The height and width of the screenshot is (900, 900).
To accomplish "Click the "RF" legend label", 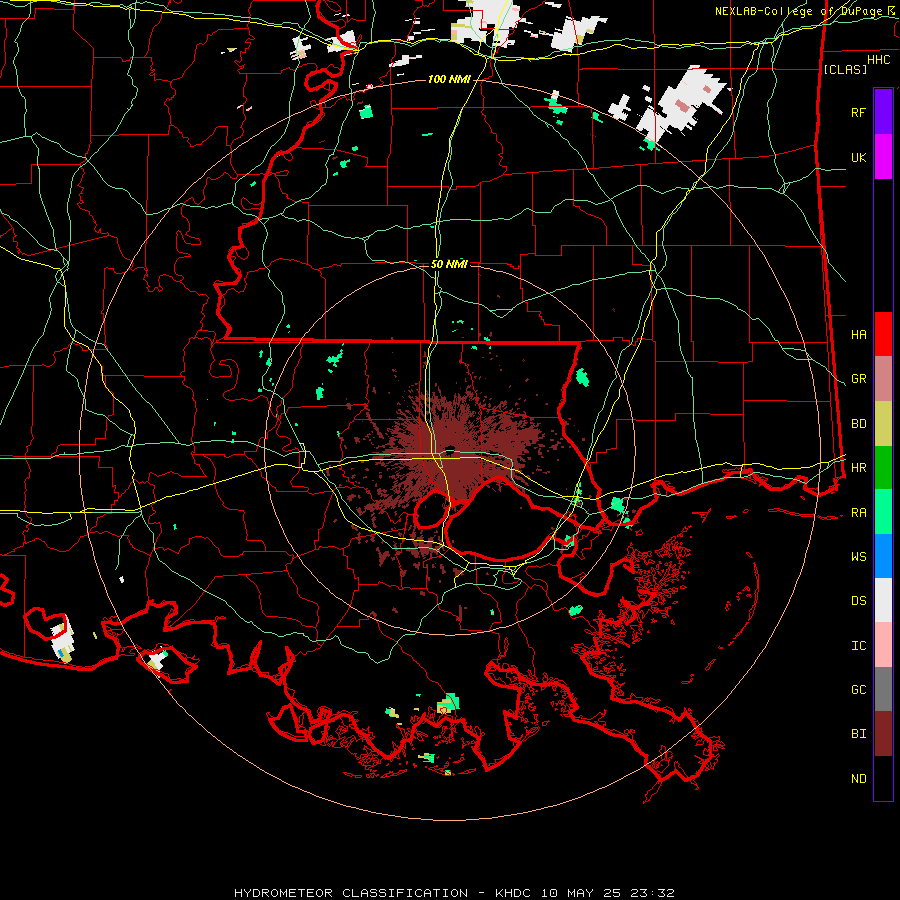I will (858, 112).
